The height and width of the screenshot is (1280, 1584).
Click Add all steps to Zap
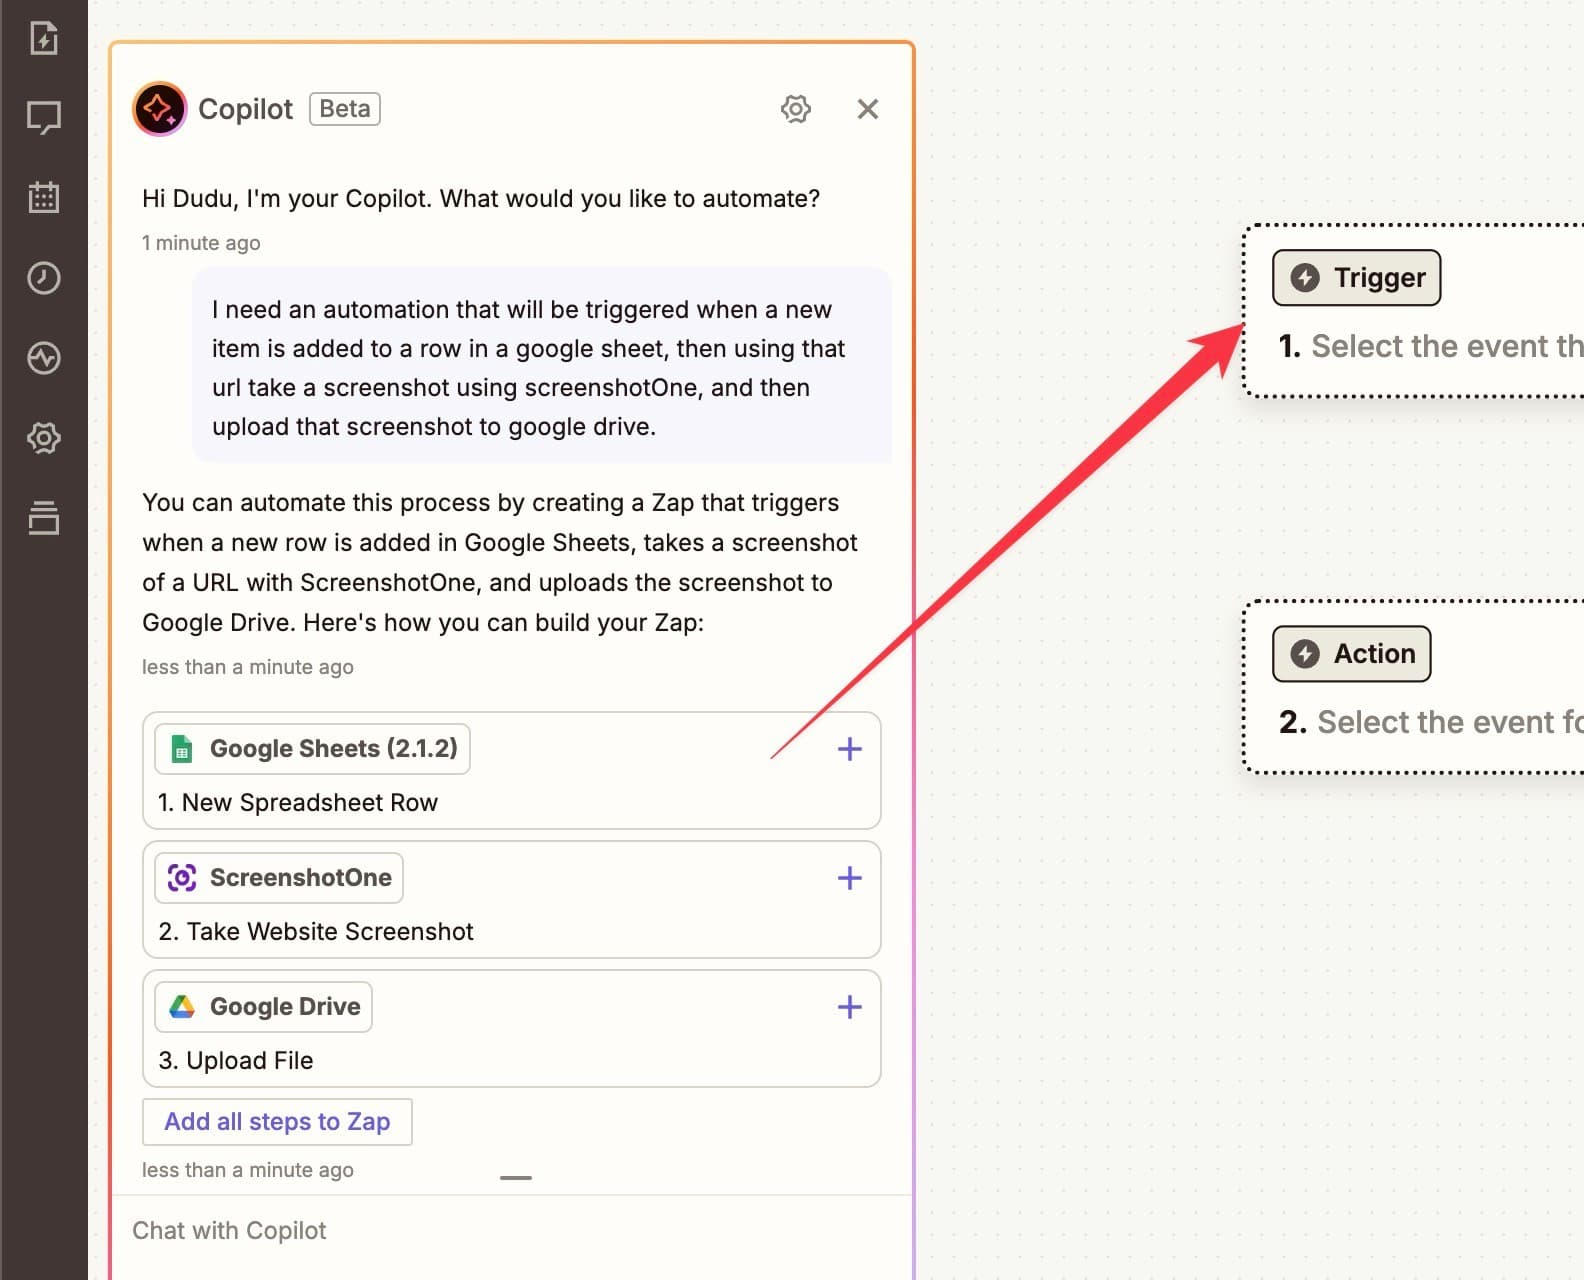click(x=277, y=1122)
